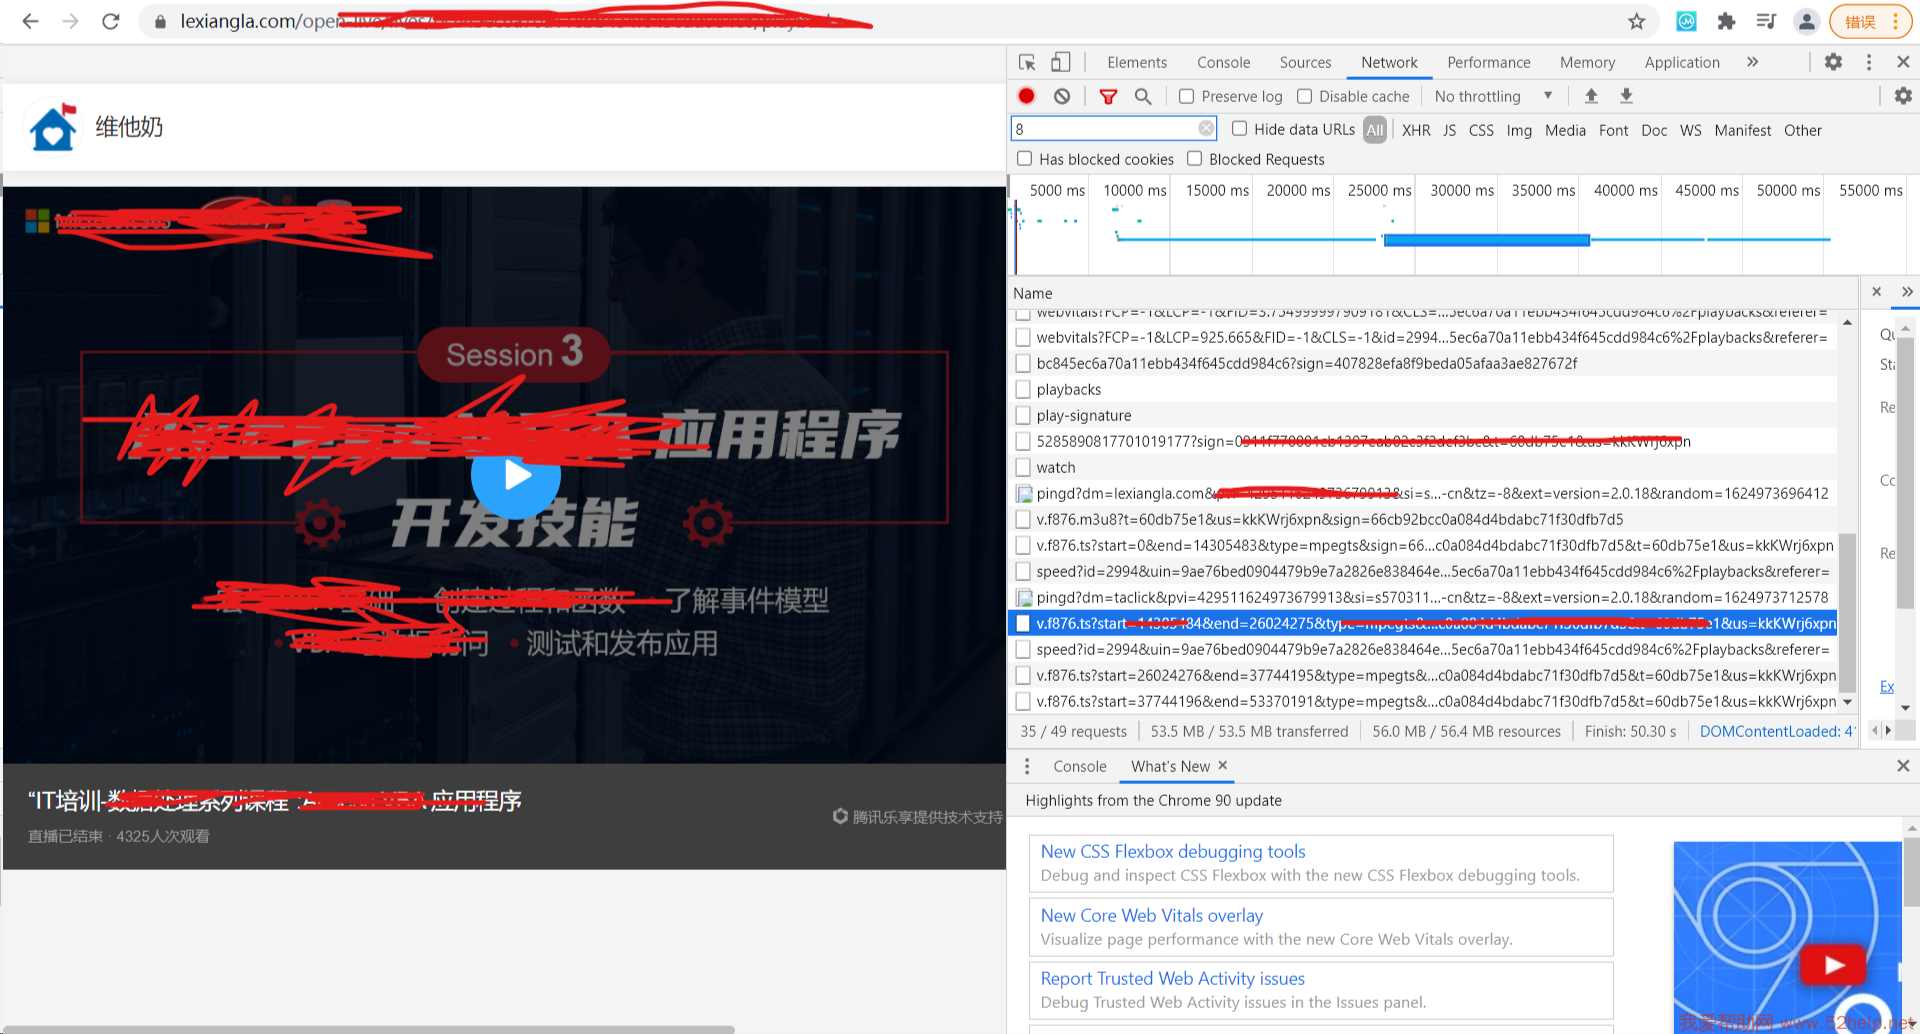This screenshot has width=1920, height=1034.
Task: Click the record network log button
Action: point(1026,96)
